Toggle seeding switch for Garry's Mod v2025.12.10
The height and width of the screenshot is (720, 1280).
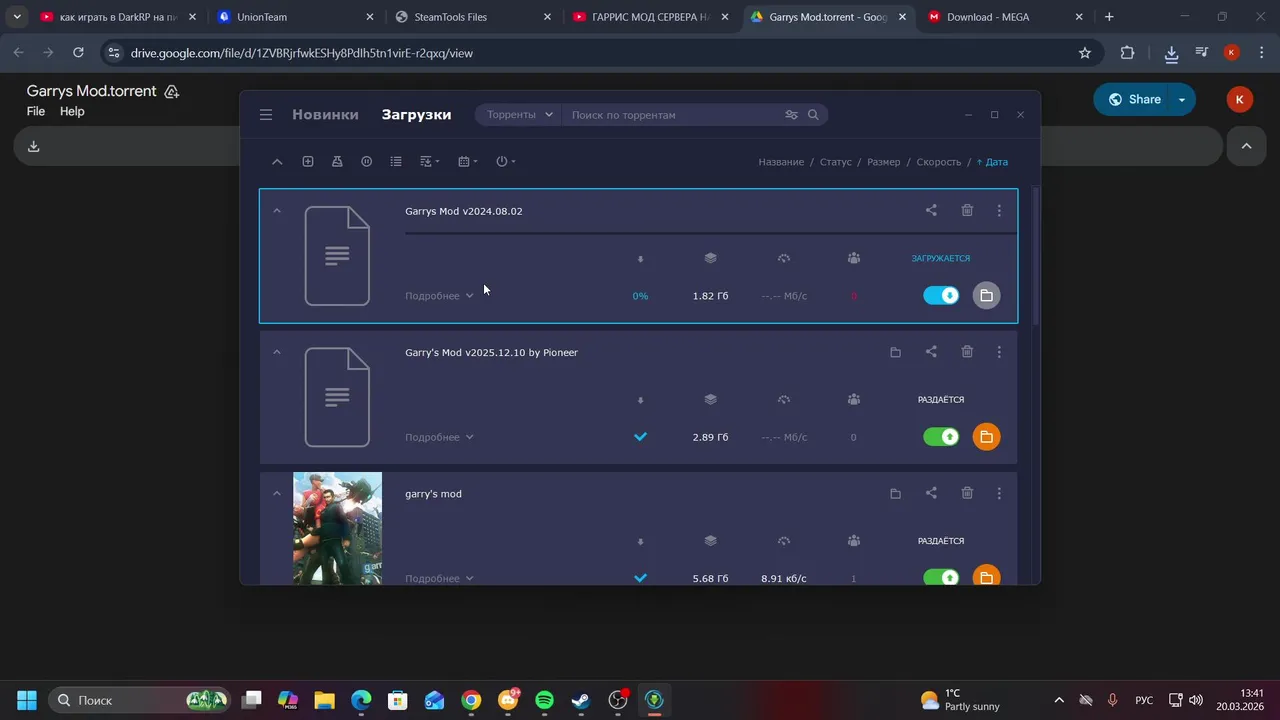pyautogui.click(x=941, y=437)
